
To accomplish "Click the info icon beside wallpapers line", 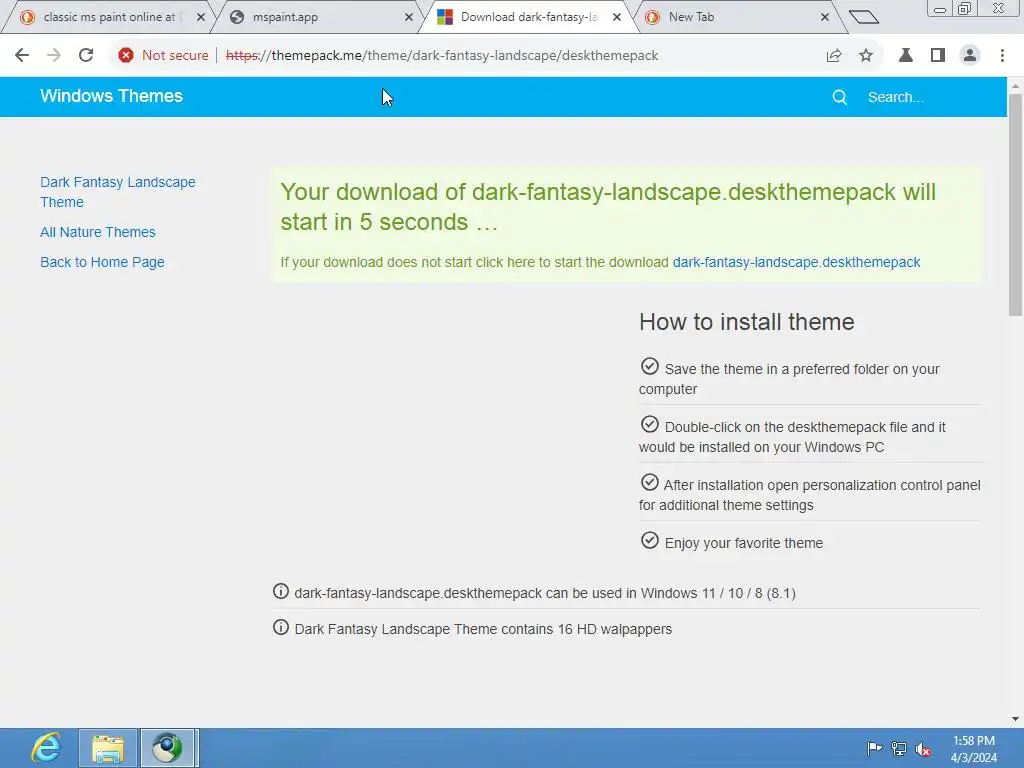I will click(x=281, y=628).
